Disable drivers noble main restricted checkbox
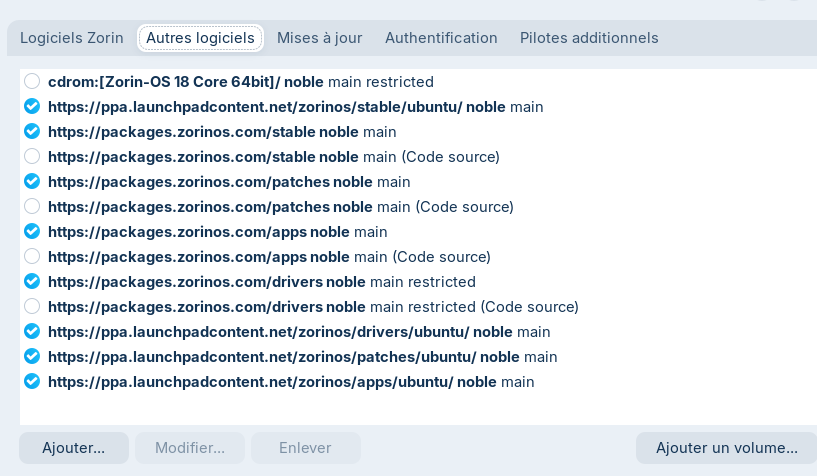Viewport: 817px width, 476px height. pos(32,281)
